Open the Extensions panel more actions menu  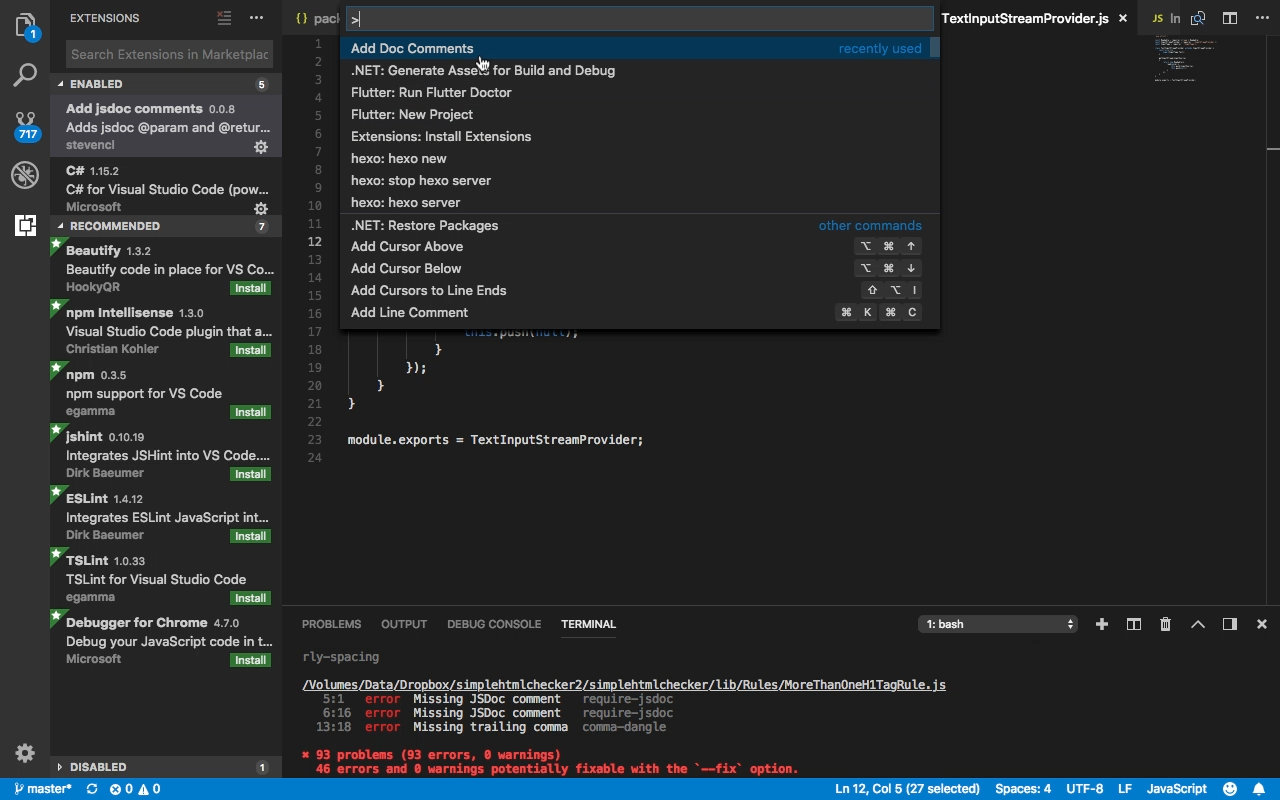click(257, 18)
